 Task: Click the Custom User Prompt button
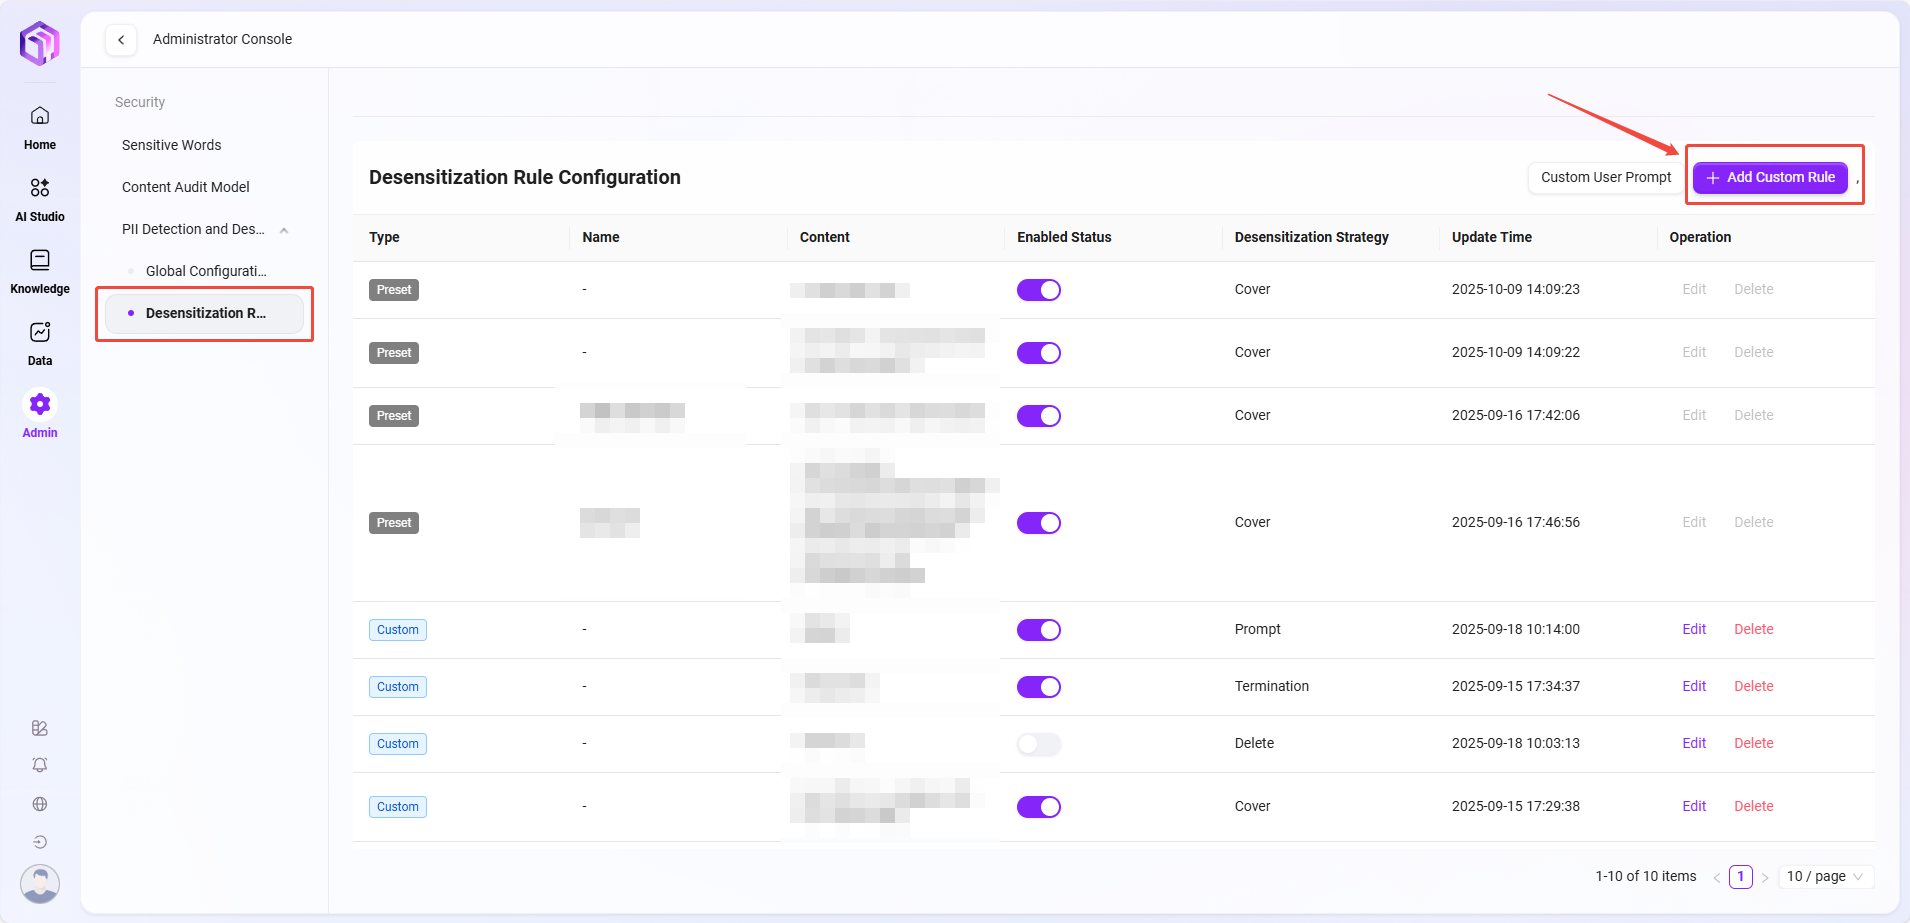pos(1605,177)
